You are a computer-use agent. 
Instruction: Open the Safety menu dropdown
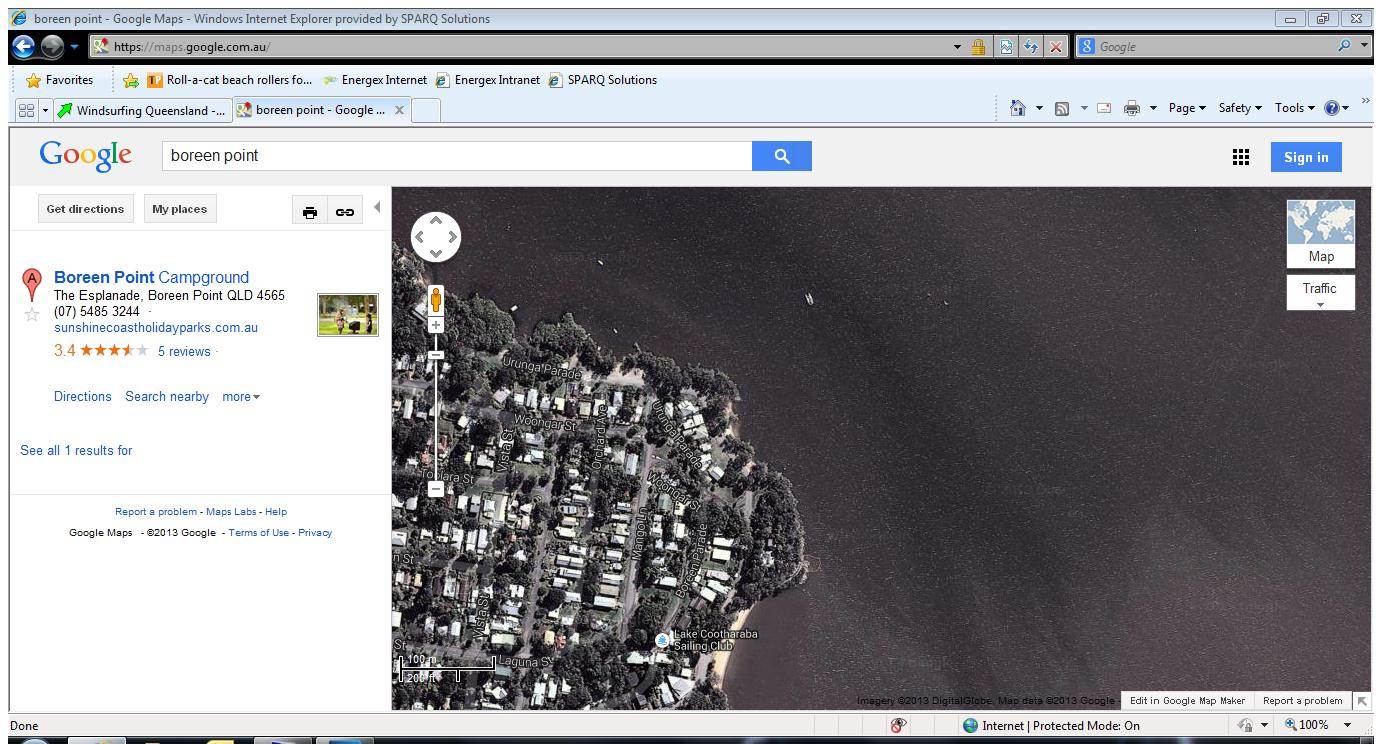[1240, 108]
